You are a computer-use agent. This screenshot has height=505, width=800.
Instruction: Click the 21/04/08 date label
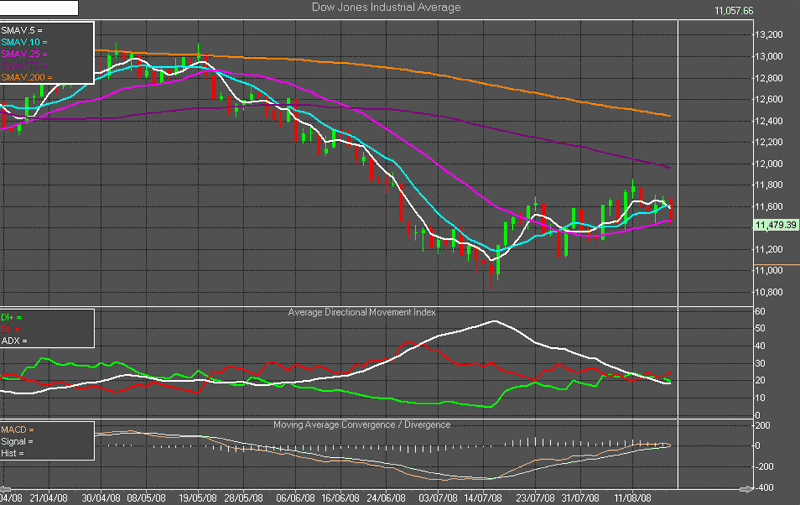click(48, 498)
